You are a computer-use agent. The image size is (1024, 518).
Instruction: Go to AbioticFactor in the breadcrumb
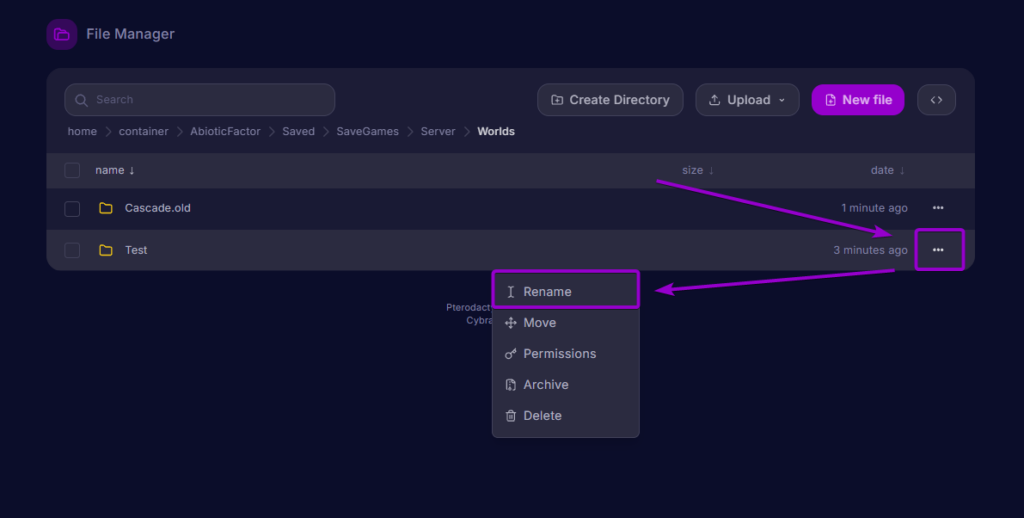pyautogui.click(x=225, y=131)
